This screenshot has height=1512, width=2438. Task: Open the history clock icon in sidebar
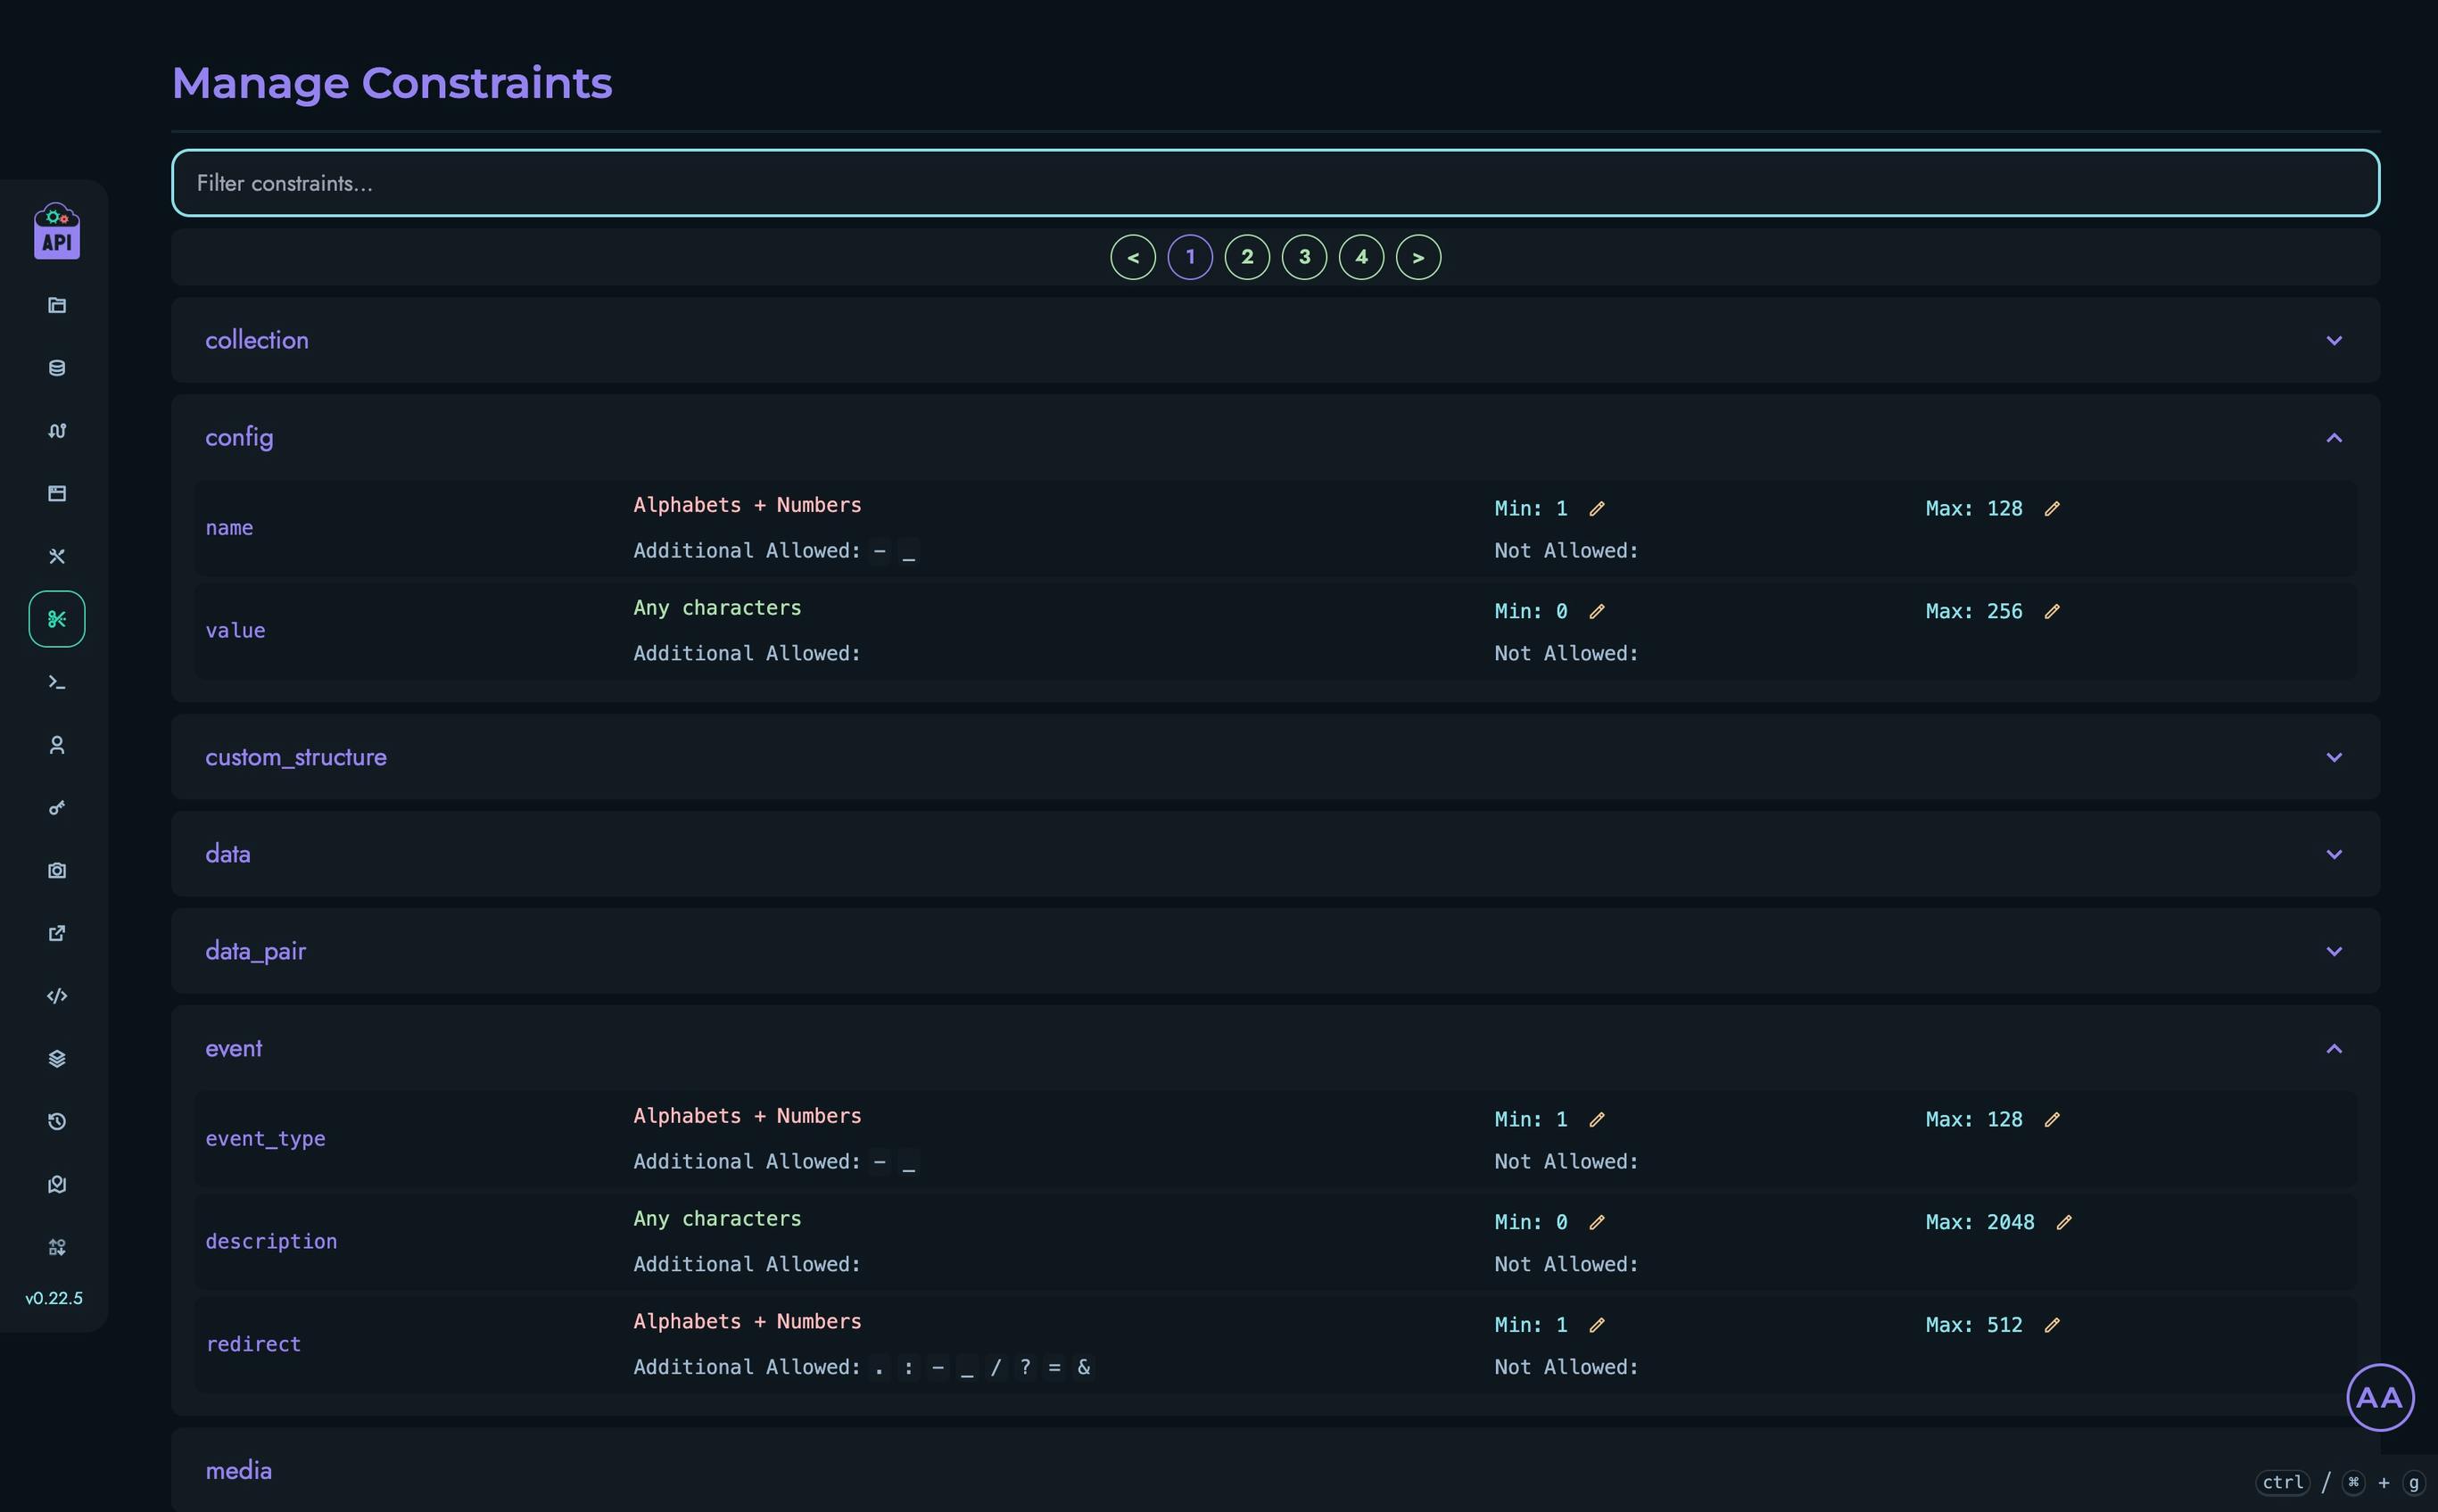coord(57,1122)
